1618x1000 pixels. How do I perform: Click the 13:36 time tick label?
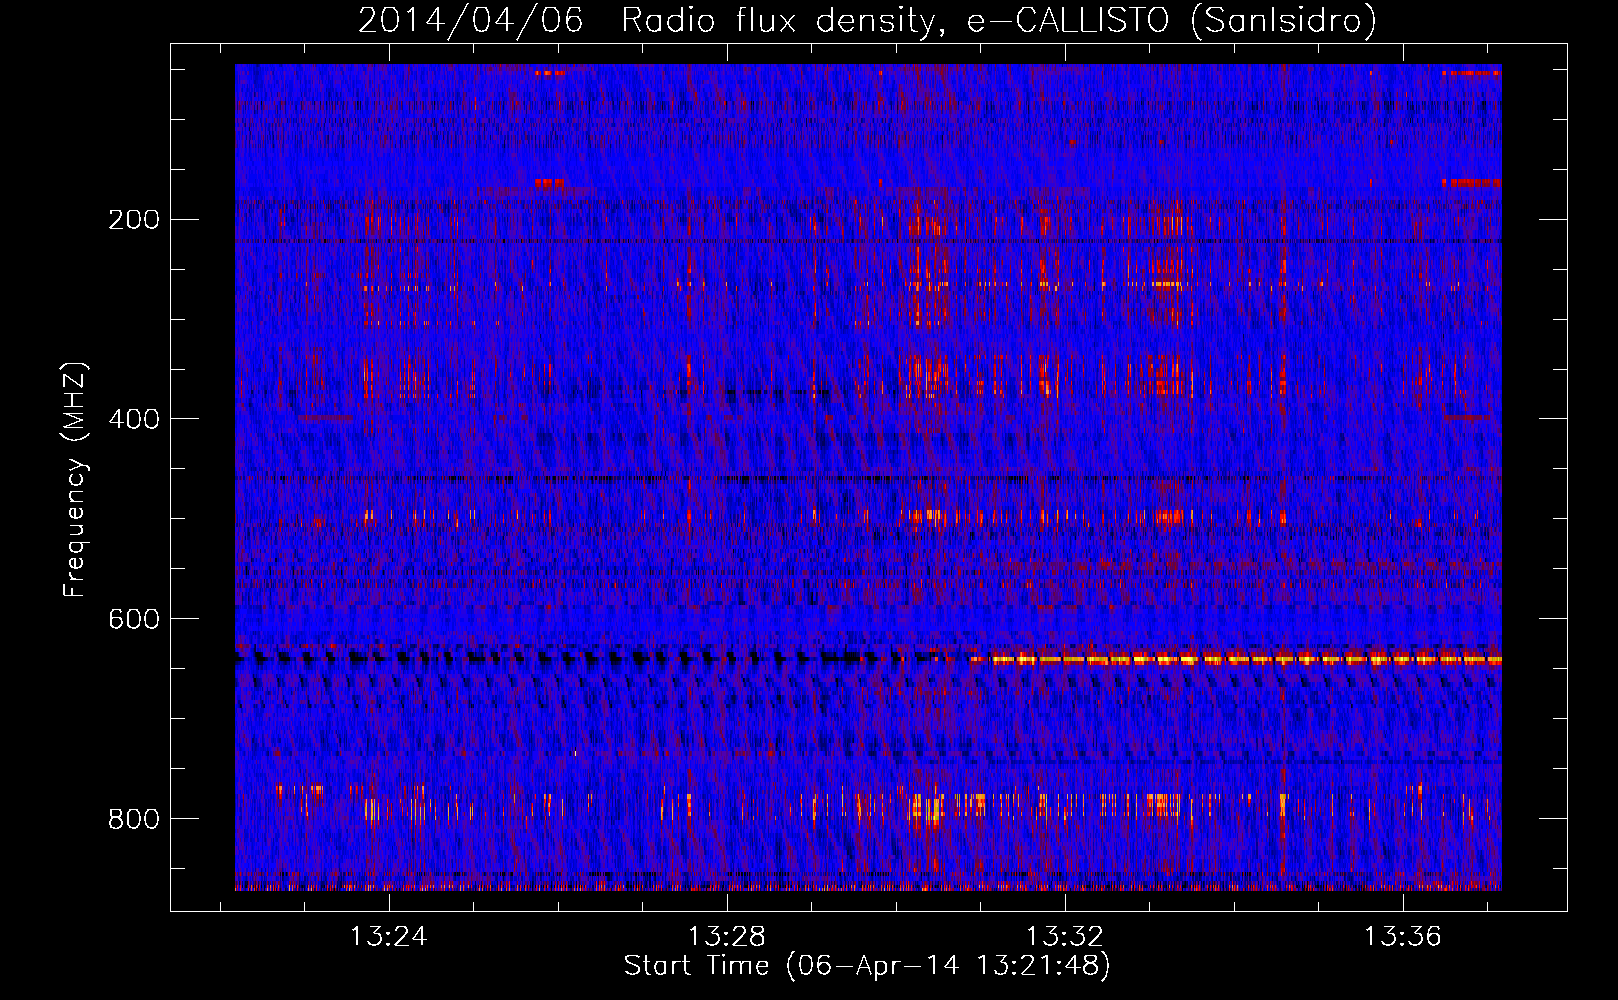coord(1403,936)
